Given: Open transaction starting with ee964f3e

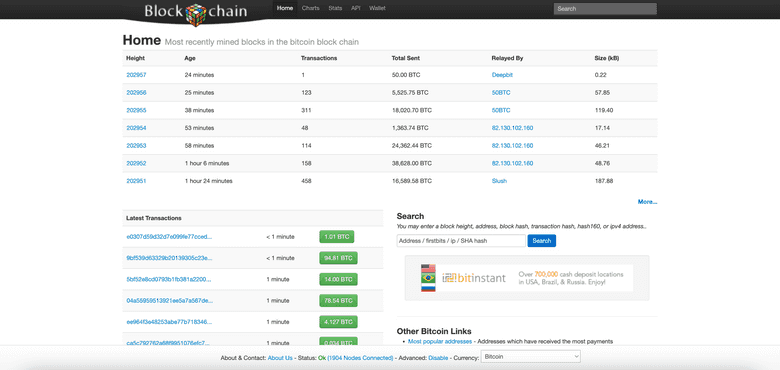Looking at the screenshot, I should point(169,322).
